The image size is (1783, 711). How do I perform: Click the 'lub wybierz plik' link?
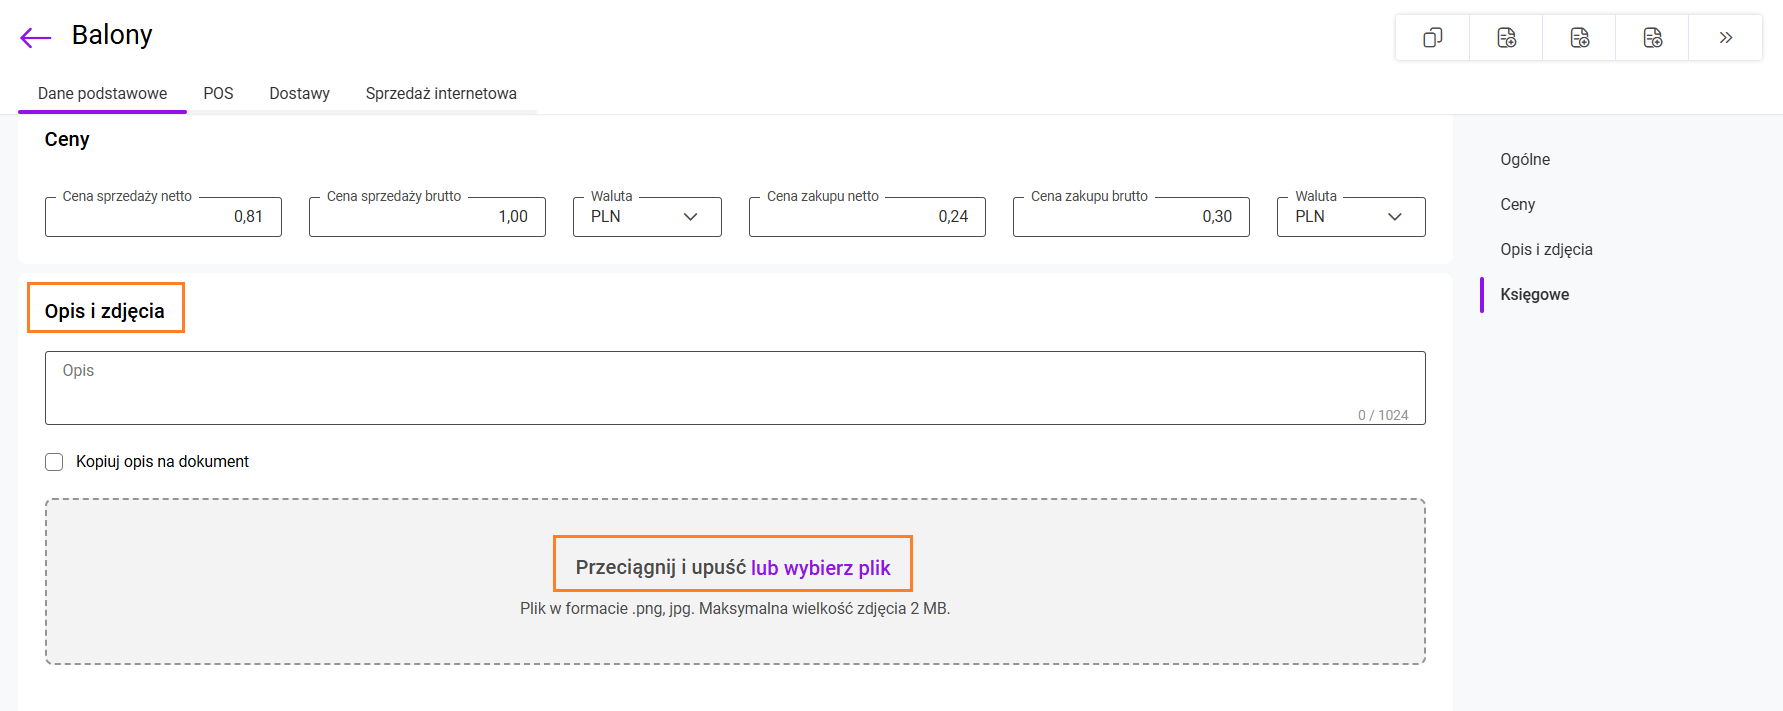820,568
